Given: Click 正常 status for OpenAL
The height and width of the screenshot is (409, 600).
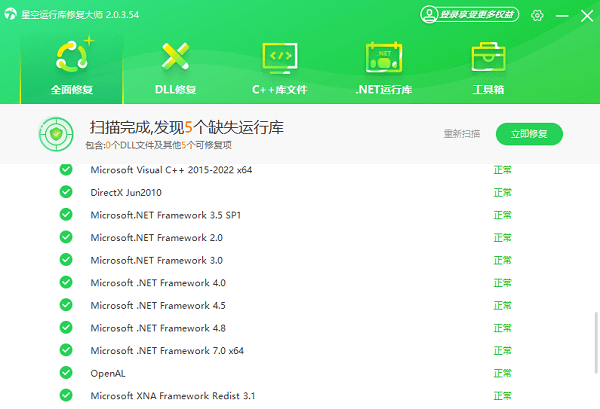Looking at the screenshot, I should coord(502,373).
